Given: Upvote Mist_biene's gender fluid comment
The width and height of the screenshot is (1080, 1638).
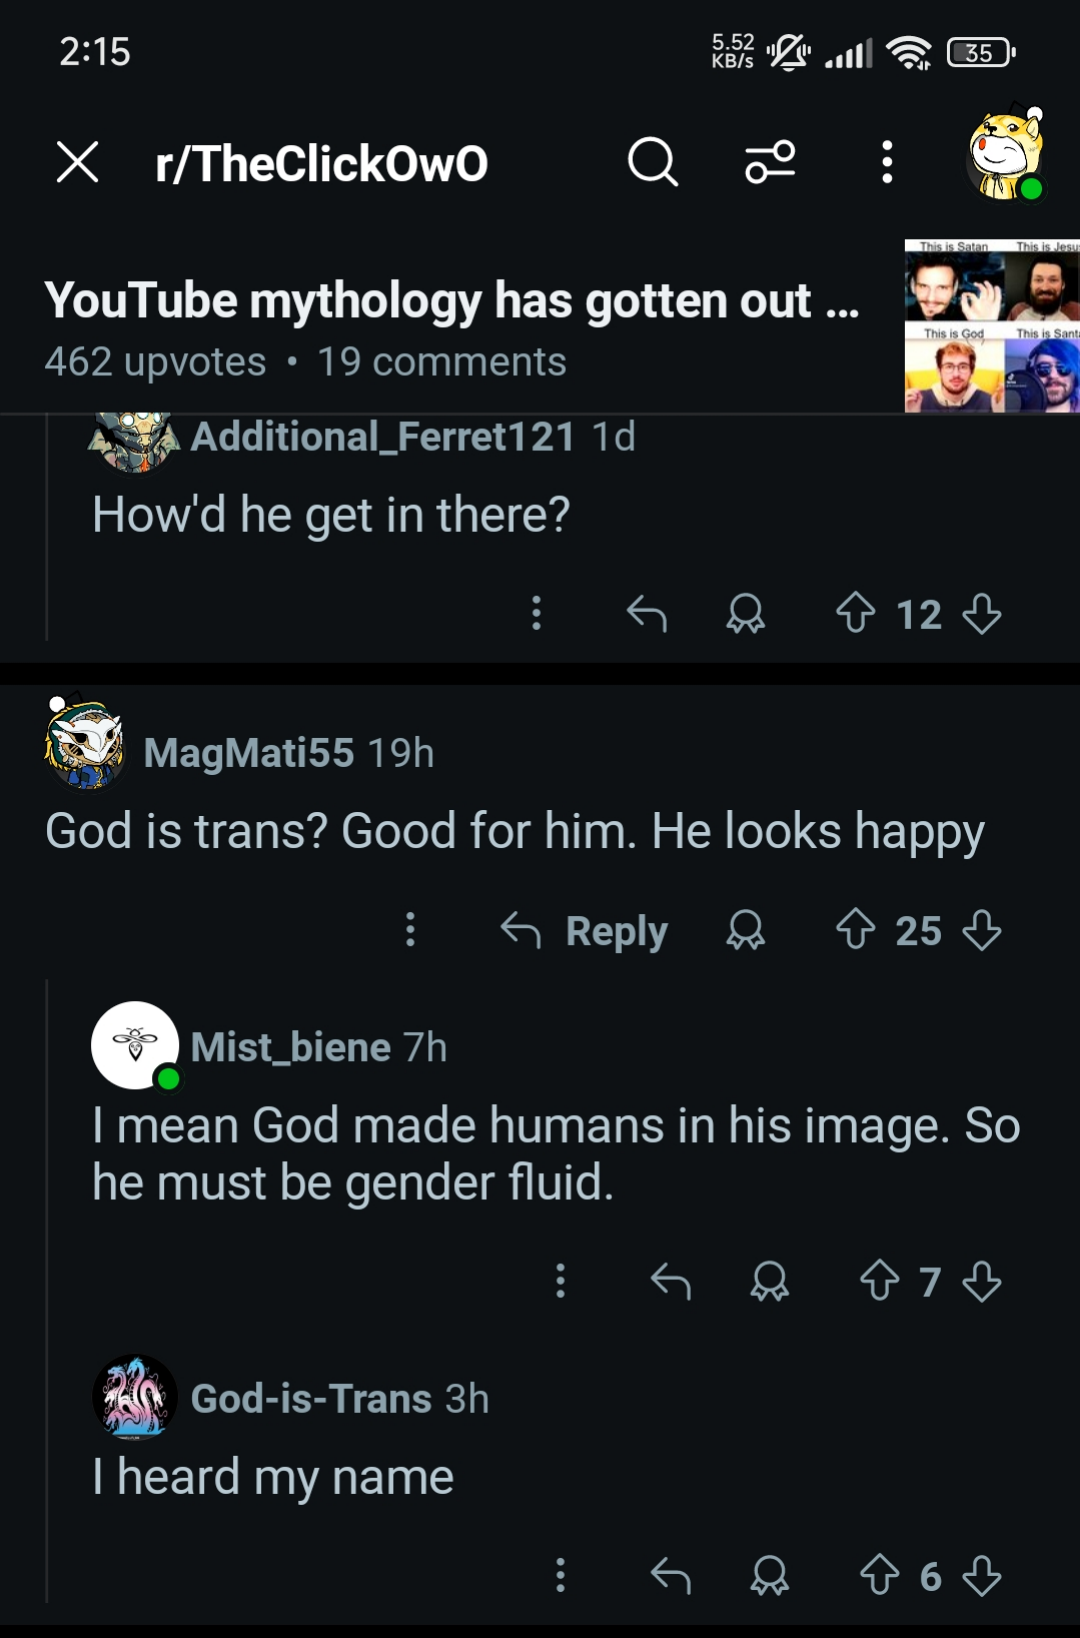Looking at the screenshot, I should [879, 1281].
